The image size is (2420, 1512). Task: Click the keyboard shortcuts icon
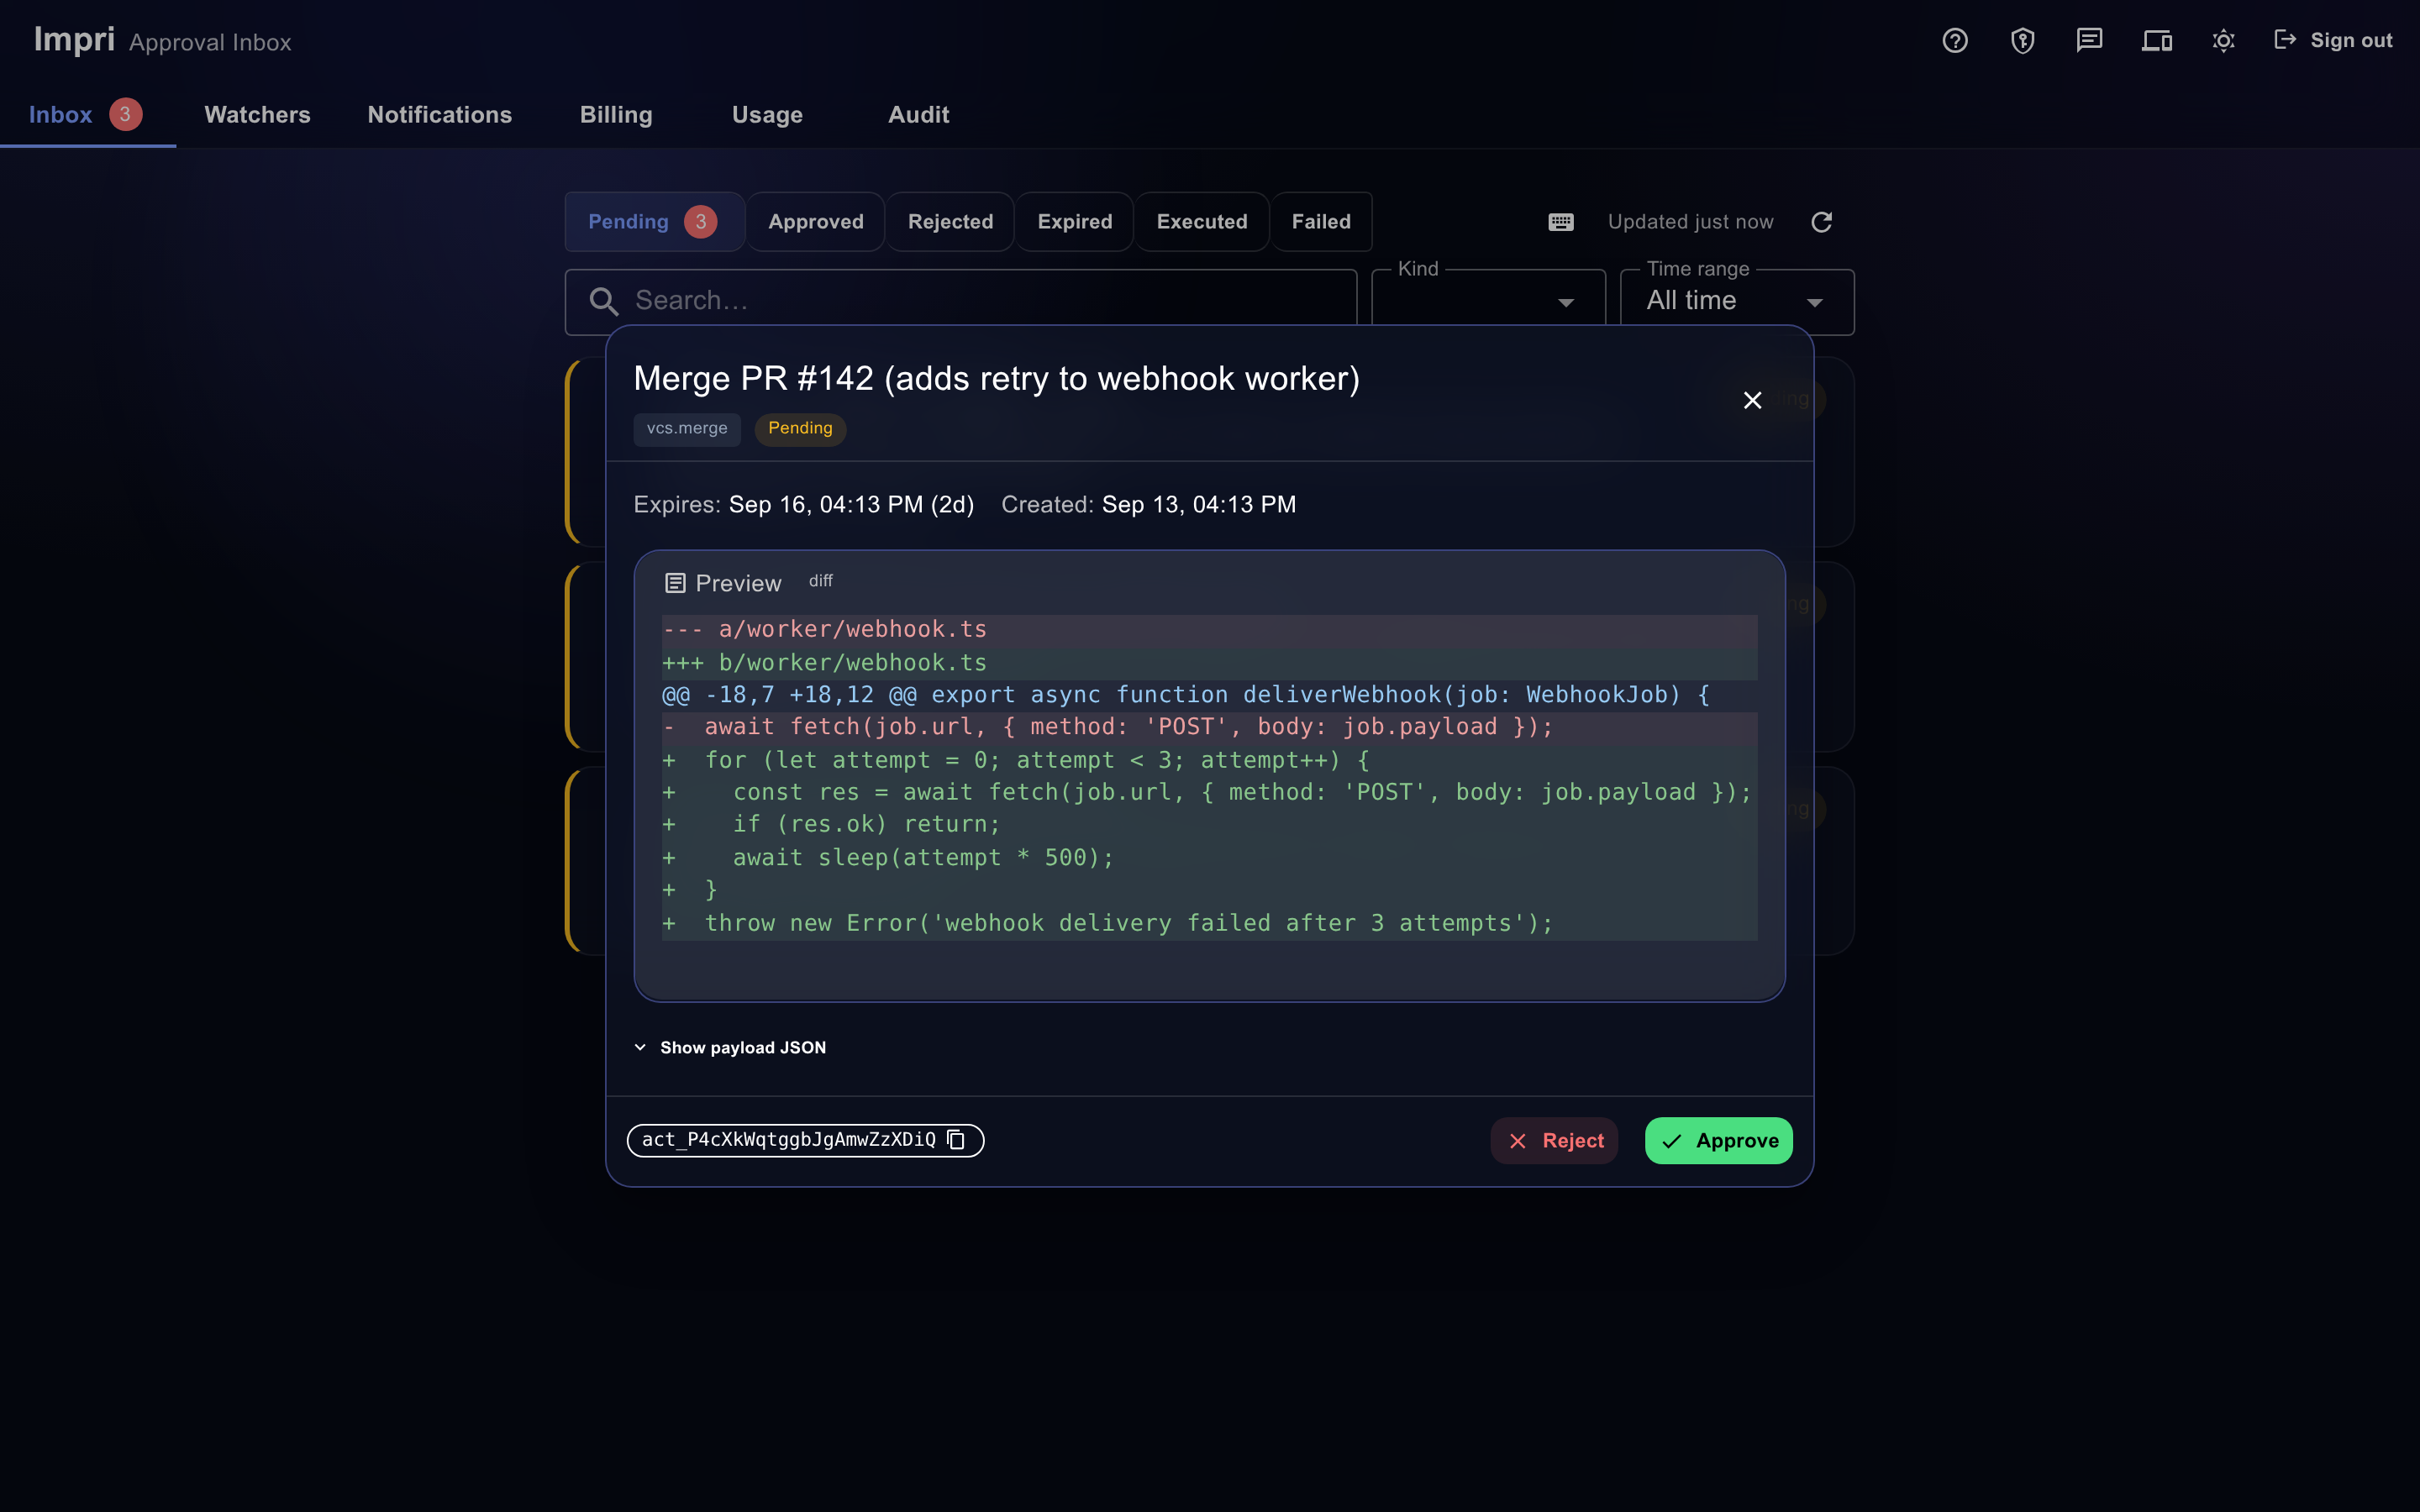pyautogui.click(x=1561, y=222)
